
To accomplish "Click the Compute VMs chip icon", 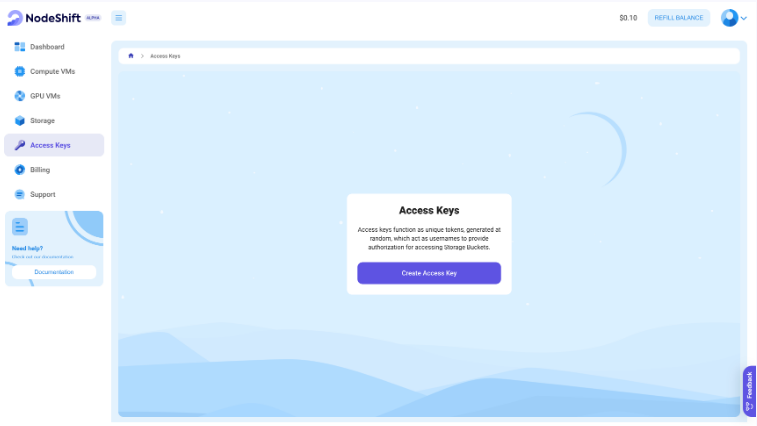I will pyautogui.click(x=20, y=71).
